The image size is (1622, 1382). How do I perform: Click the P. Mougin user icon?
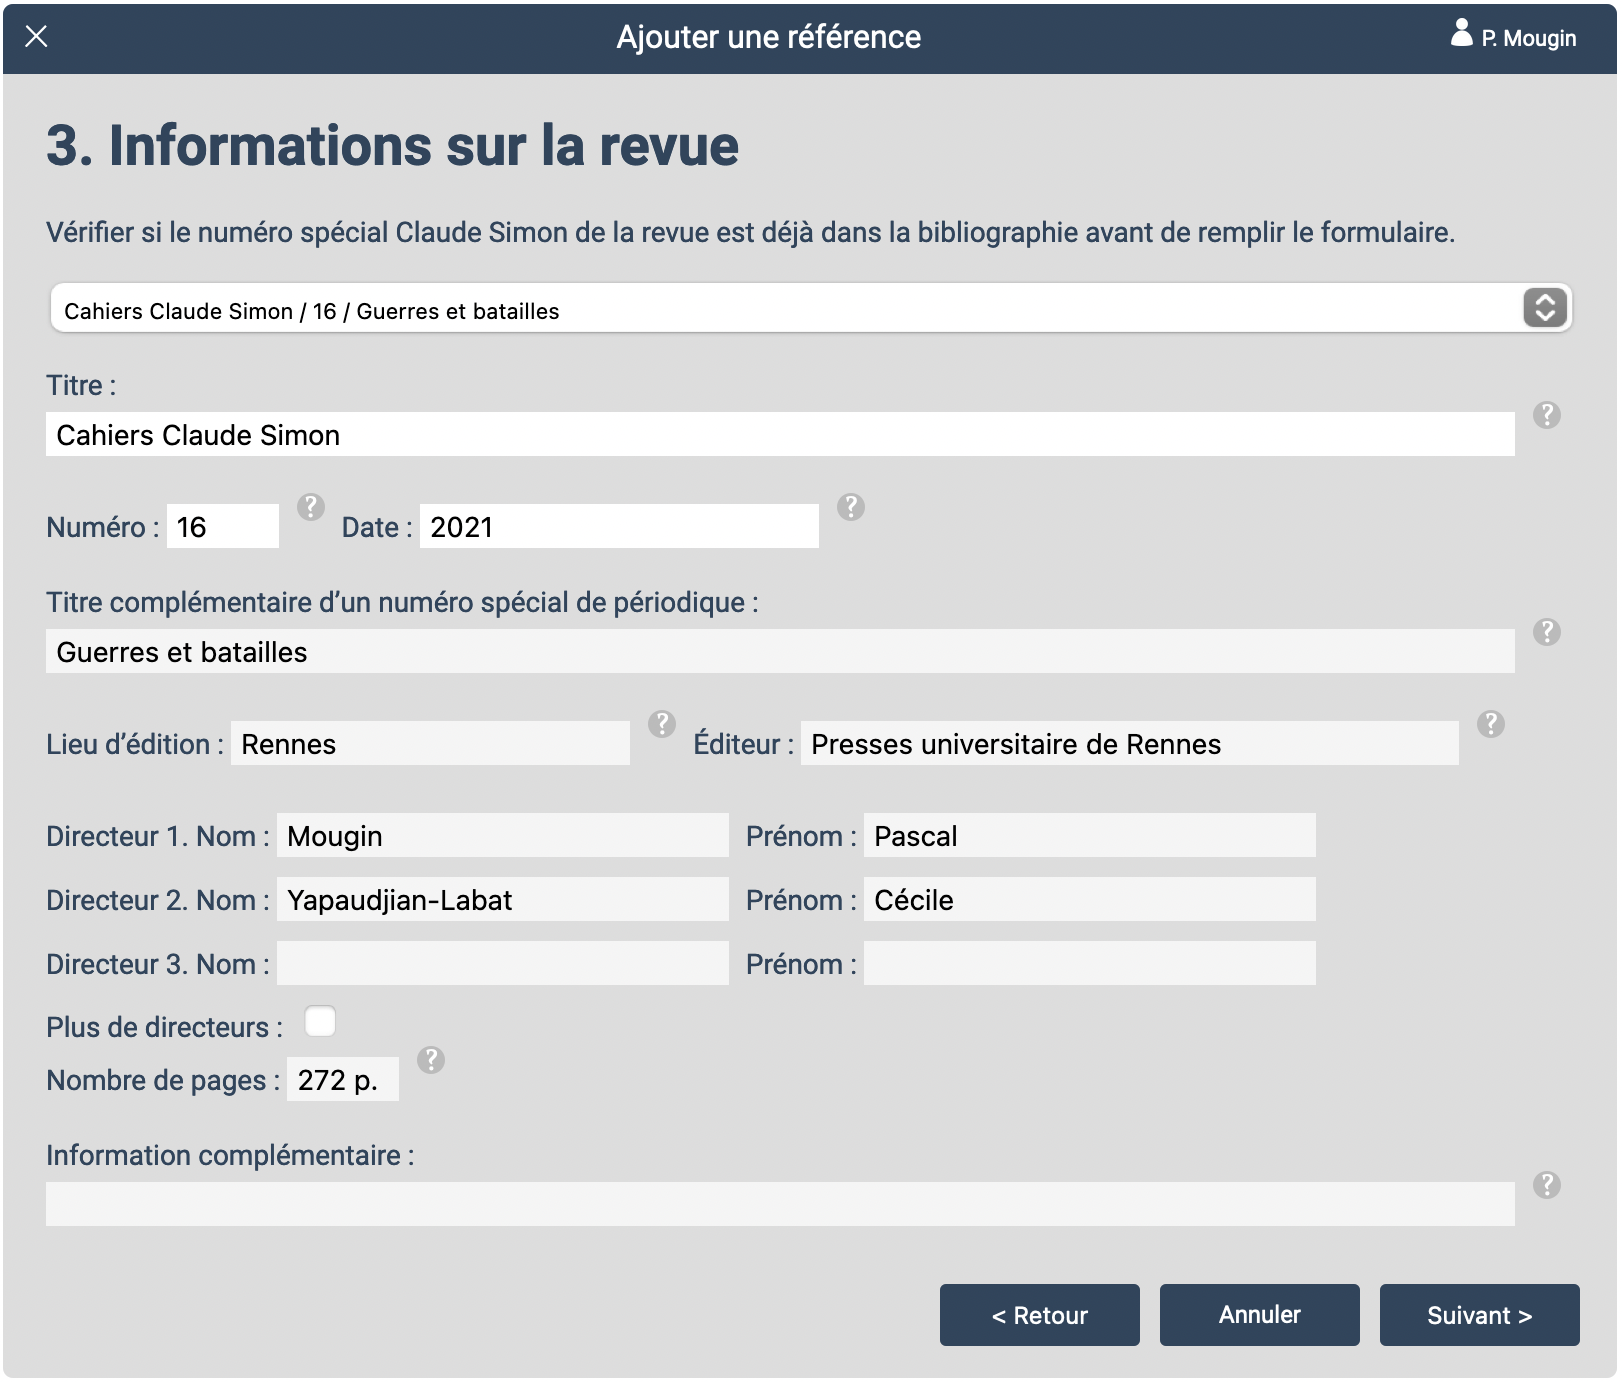(x=1461, y=35)
